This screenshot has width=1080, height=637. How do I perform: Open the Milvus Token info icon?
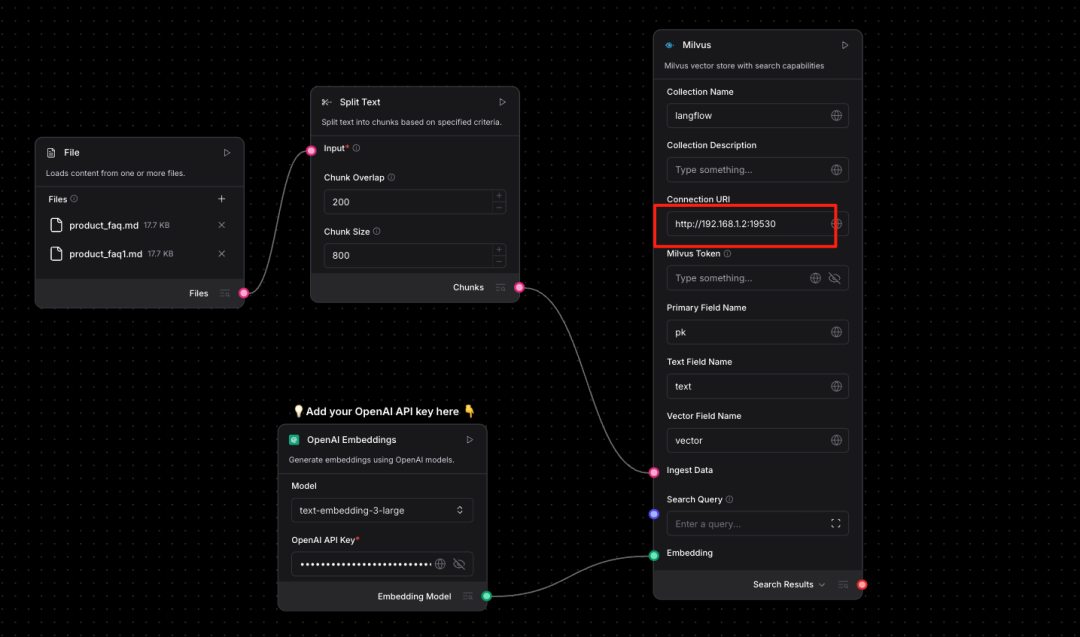click(x=727, y=253)
